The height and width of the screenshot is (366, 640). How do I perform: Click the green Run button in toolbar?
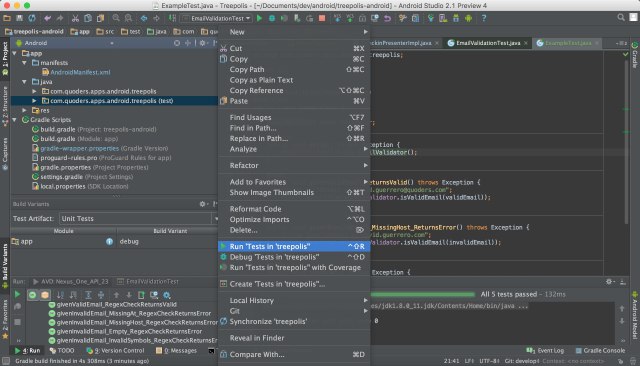tap(260, 18)
